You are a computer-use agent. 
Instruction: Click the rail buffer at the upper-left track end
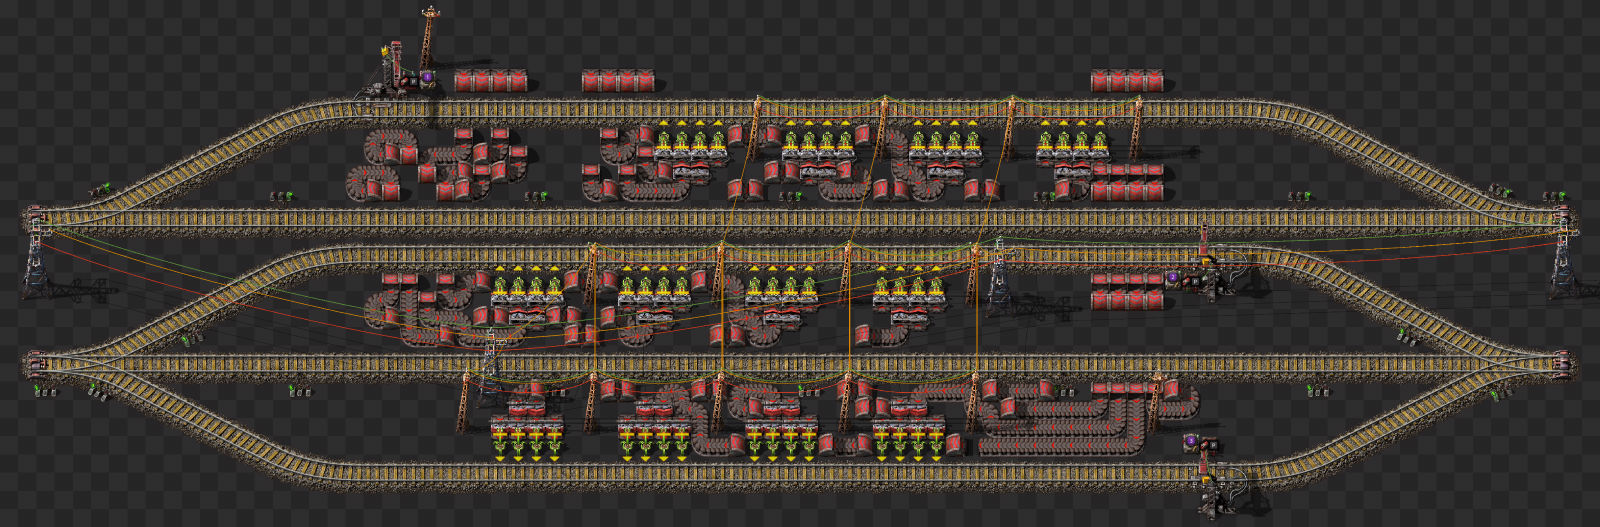pyautogui.click(x=34, y=217)
